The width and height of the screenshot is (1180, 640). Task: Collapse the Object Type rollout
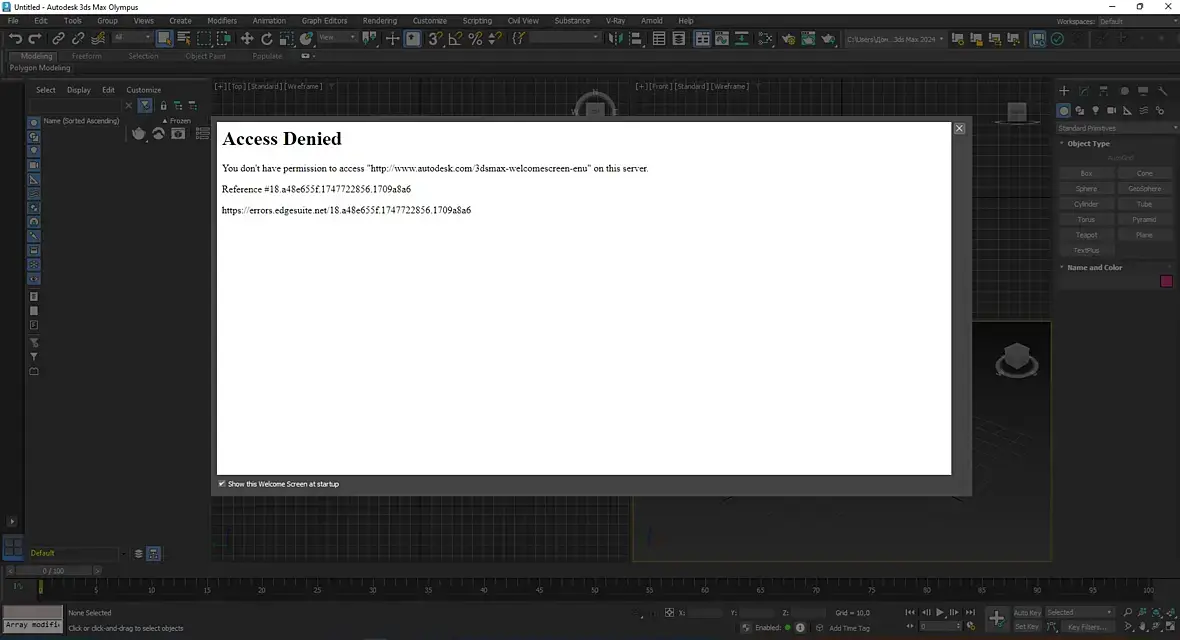tap(1088, 143)
